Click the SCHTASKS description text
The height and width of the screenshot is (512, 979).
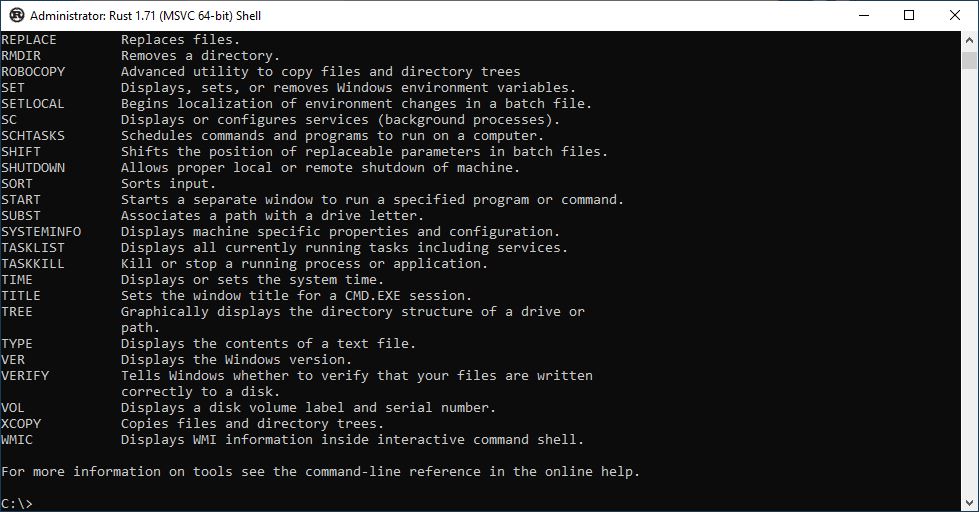[x=332, y=135]
